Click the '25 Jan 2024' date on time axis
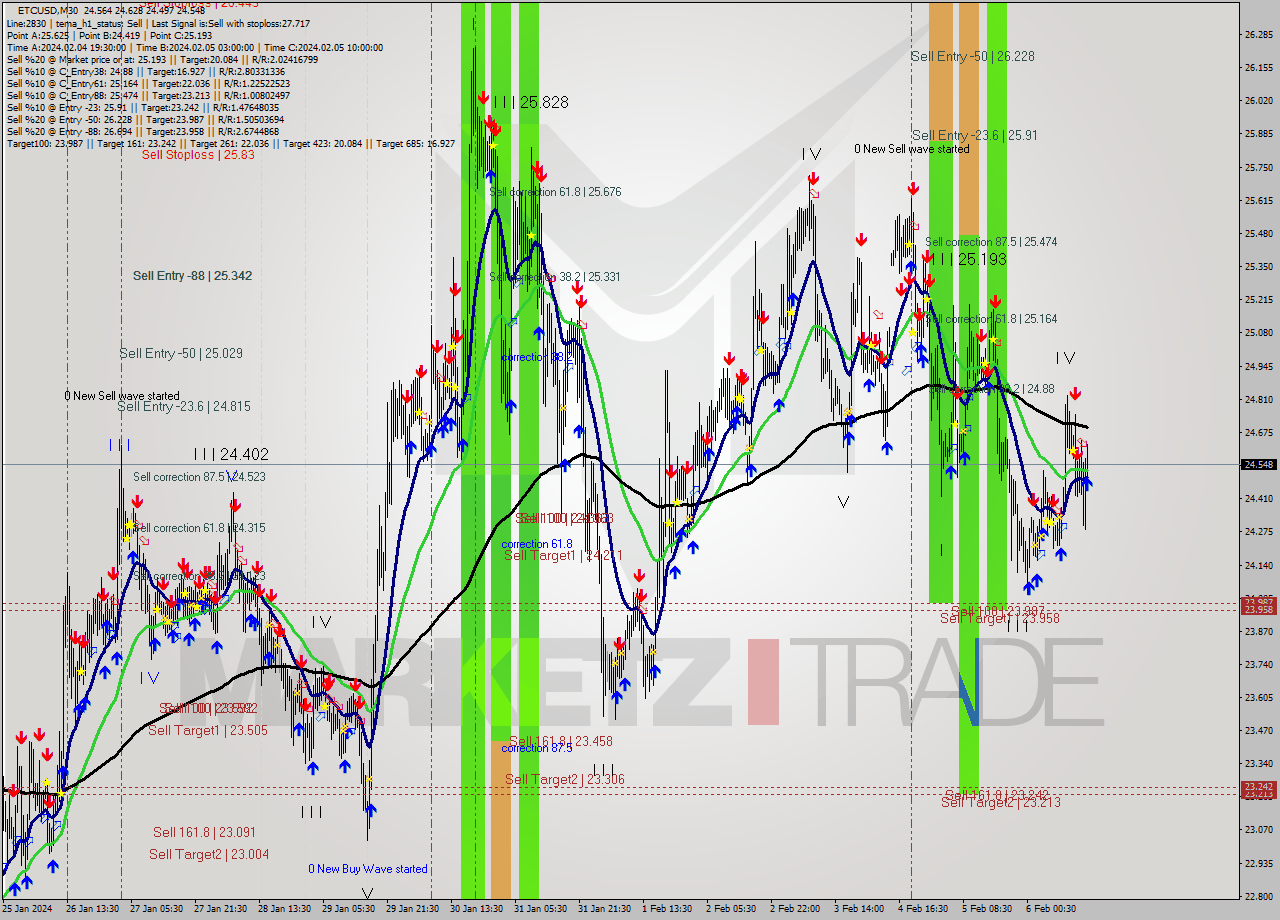Screen dimensions: 1280x920 point(26,909)
